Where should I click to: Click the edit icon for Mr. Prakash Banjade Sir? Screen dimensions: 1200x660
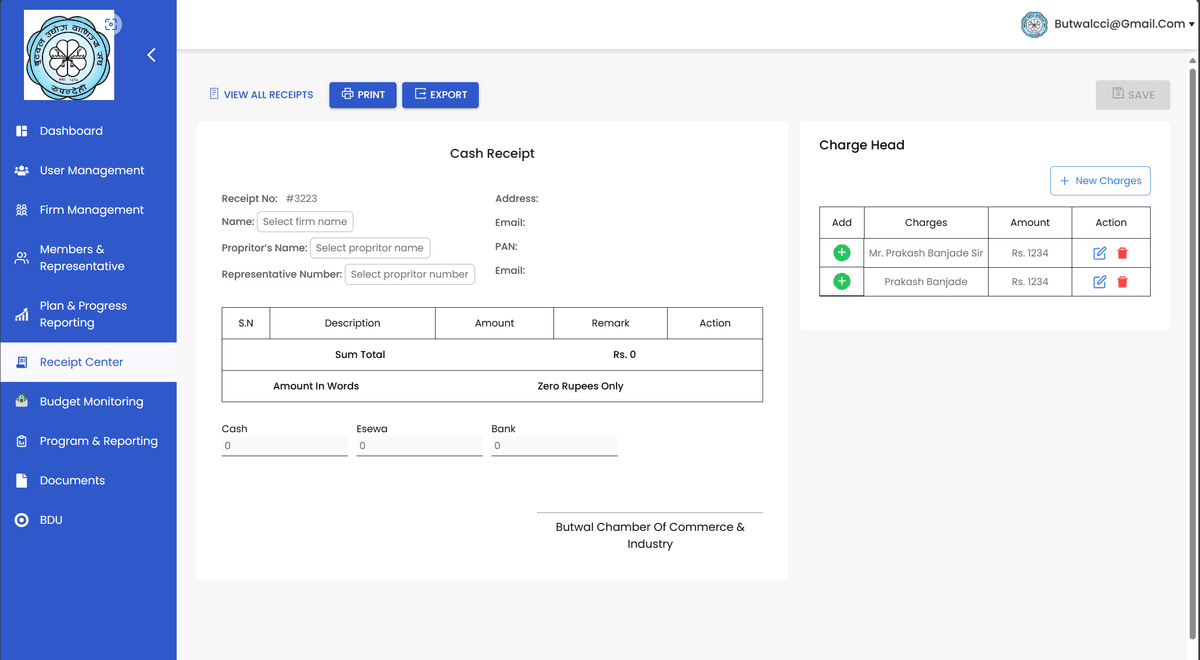1100,253
